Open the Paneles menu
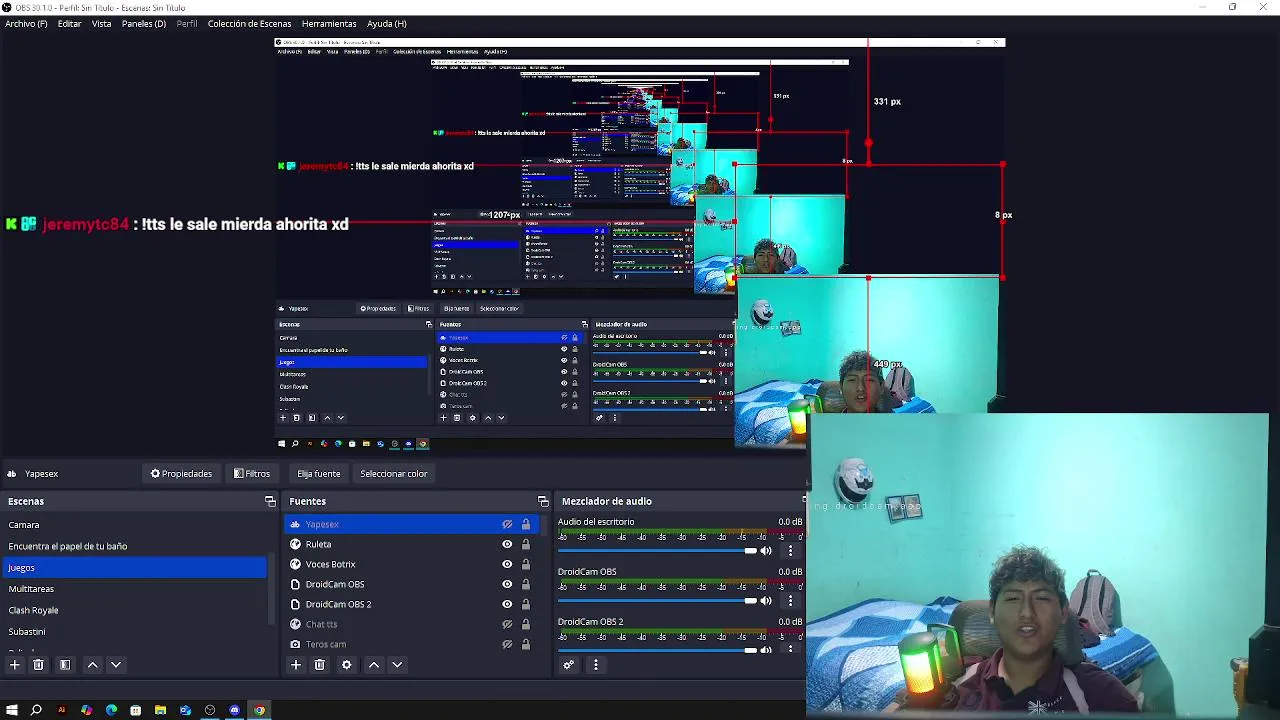 click(144, 23)
